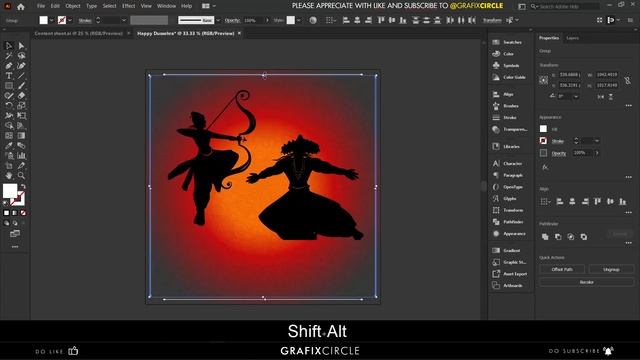Click the X position input field

[569, 75]
